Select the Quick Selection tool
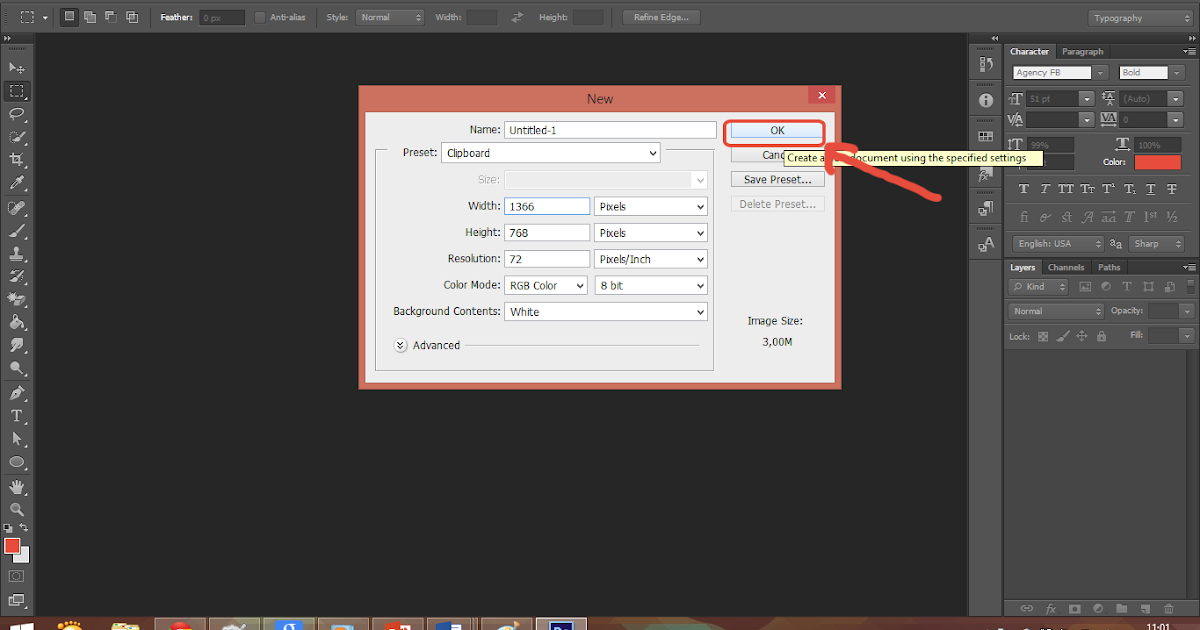Viewport: 1200px width, 630px height. (x=16, y=136)
